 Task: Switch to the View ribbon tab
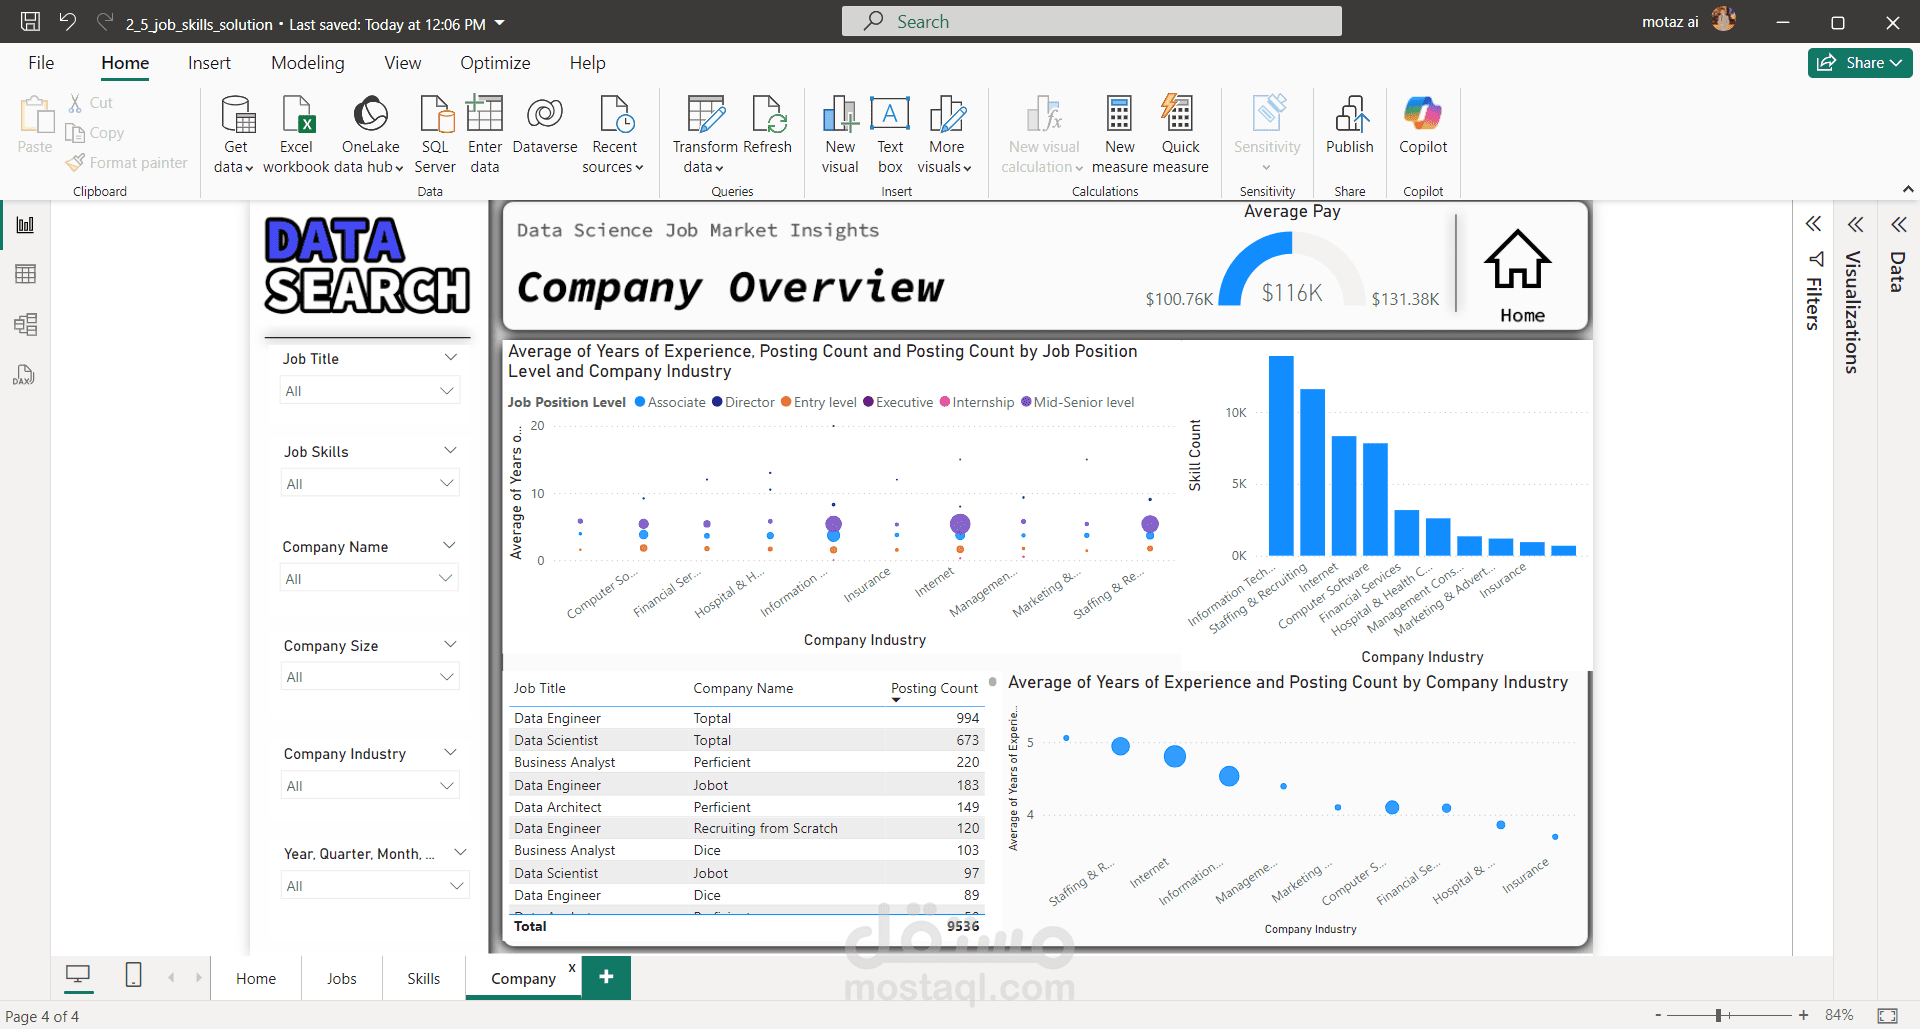coord(403,63)
